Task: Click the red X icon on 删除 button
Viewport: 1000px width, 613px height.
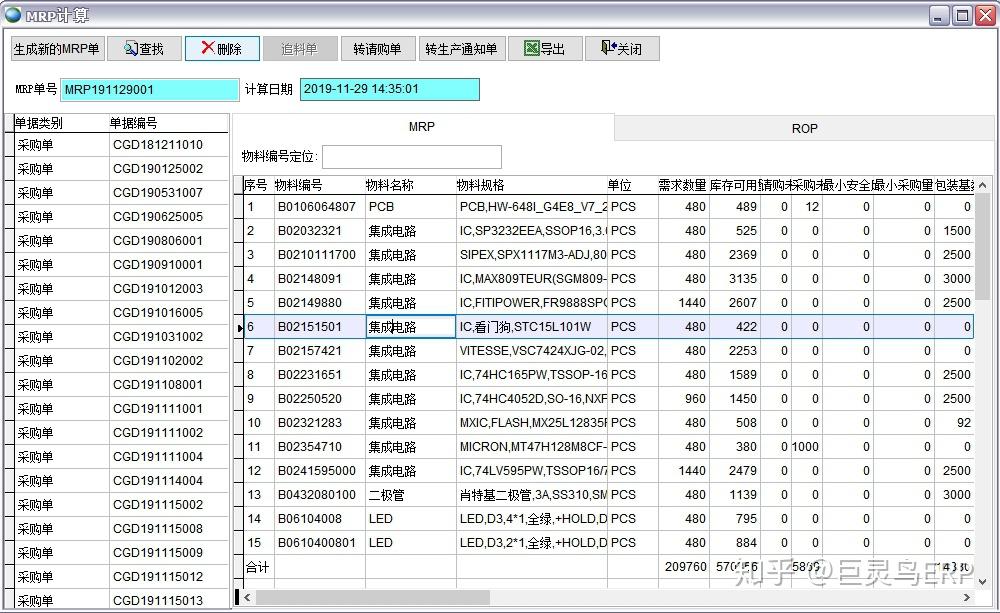Action: click(x=208, y=48)
